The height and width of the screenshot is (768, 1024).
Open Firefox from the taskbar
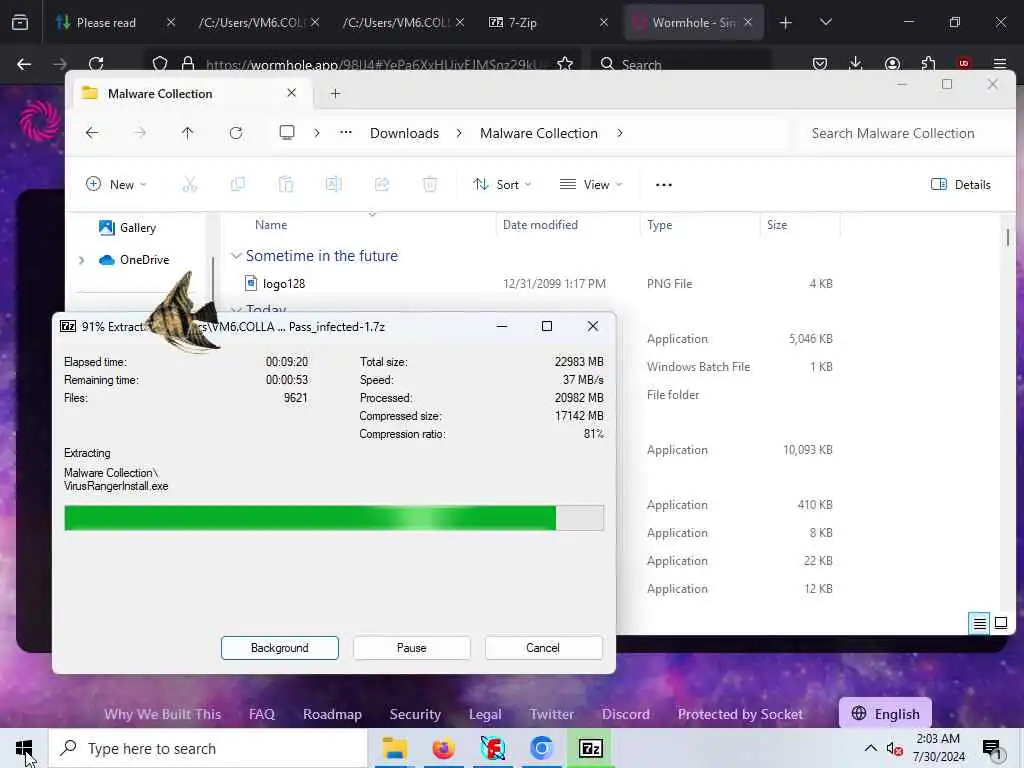coord(443,748)
